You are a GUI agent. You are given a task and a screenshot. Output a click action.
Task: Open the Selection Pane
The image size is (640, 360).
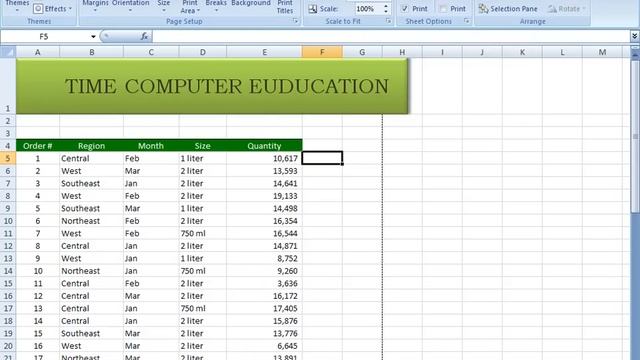pyautogui.click(x=508, y=9)
